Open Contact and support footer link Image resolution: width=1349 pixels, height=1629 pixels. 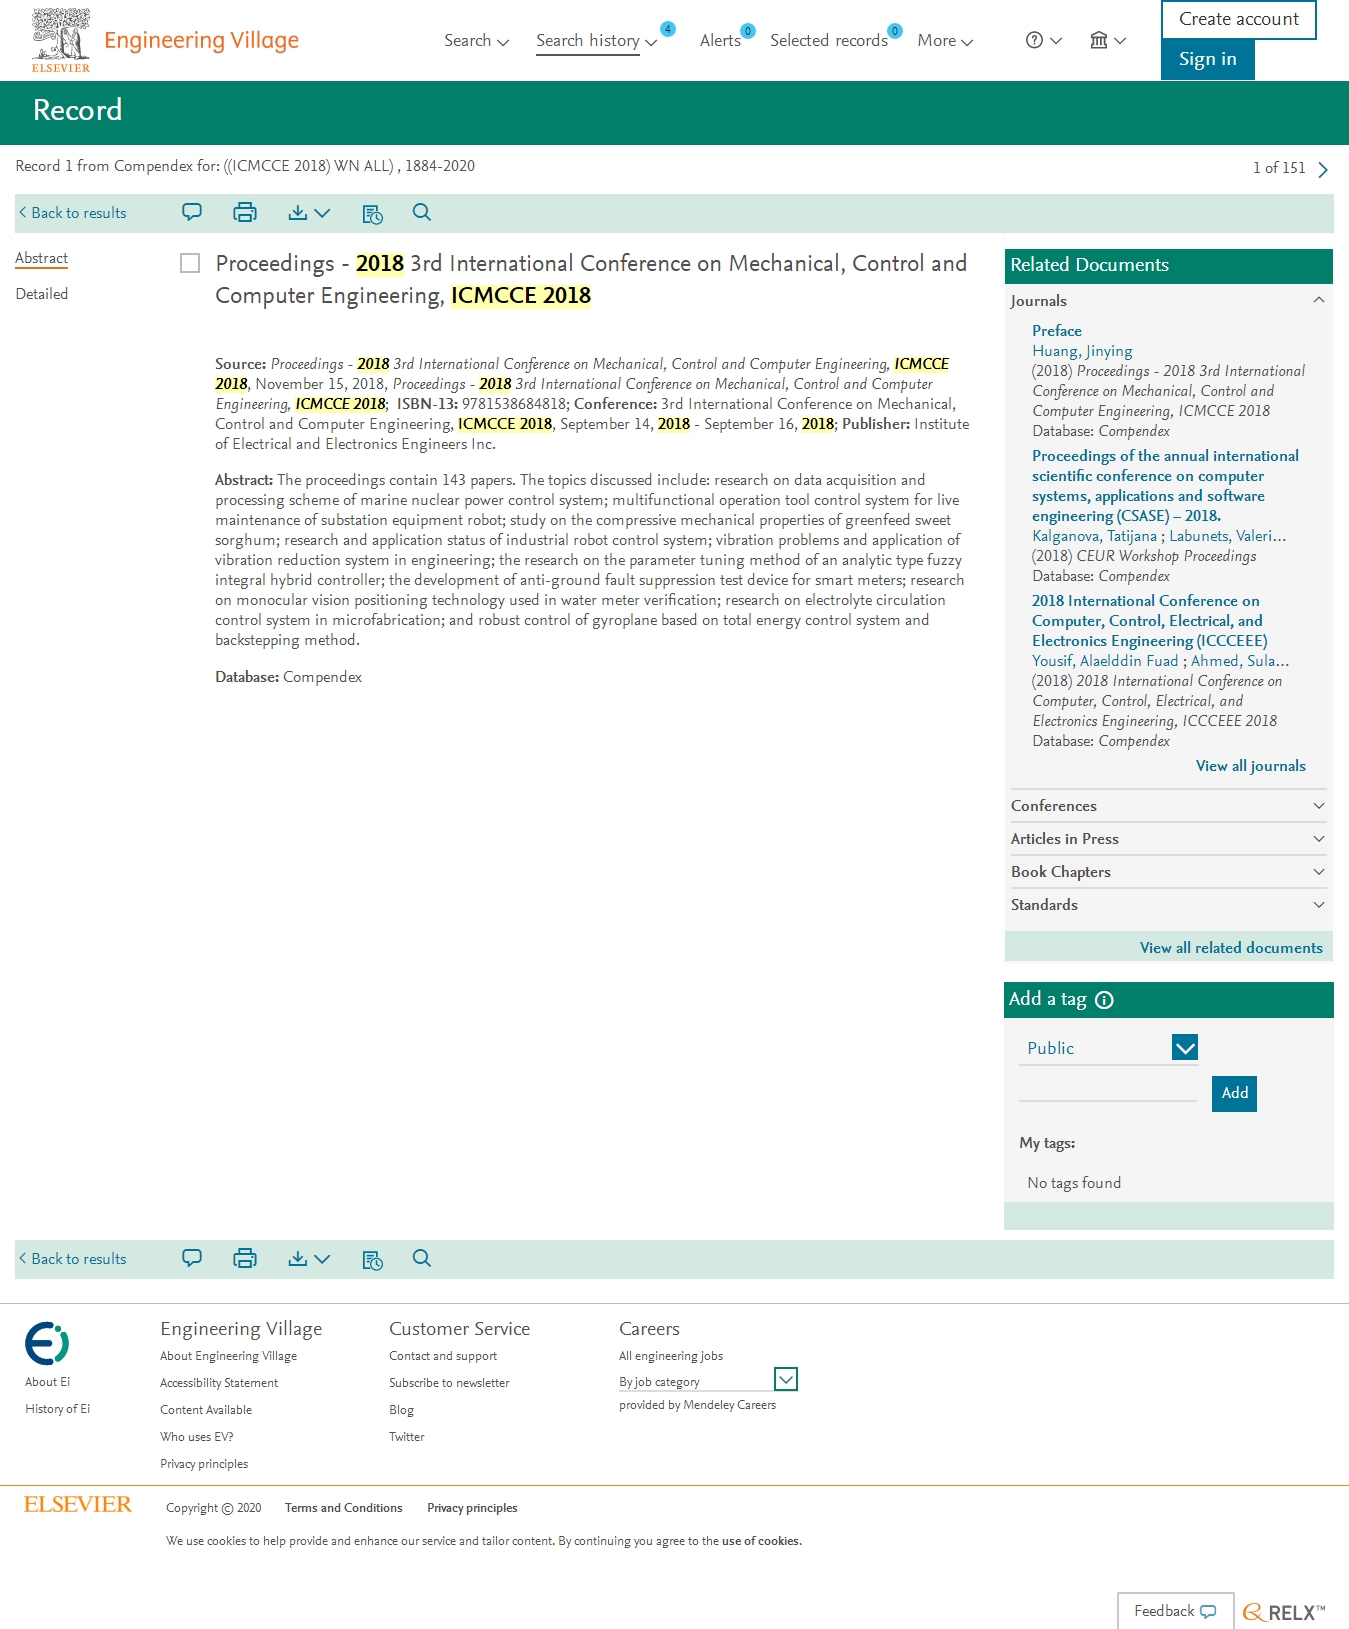443,1356
